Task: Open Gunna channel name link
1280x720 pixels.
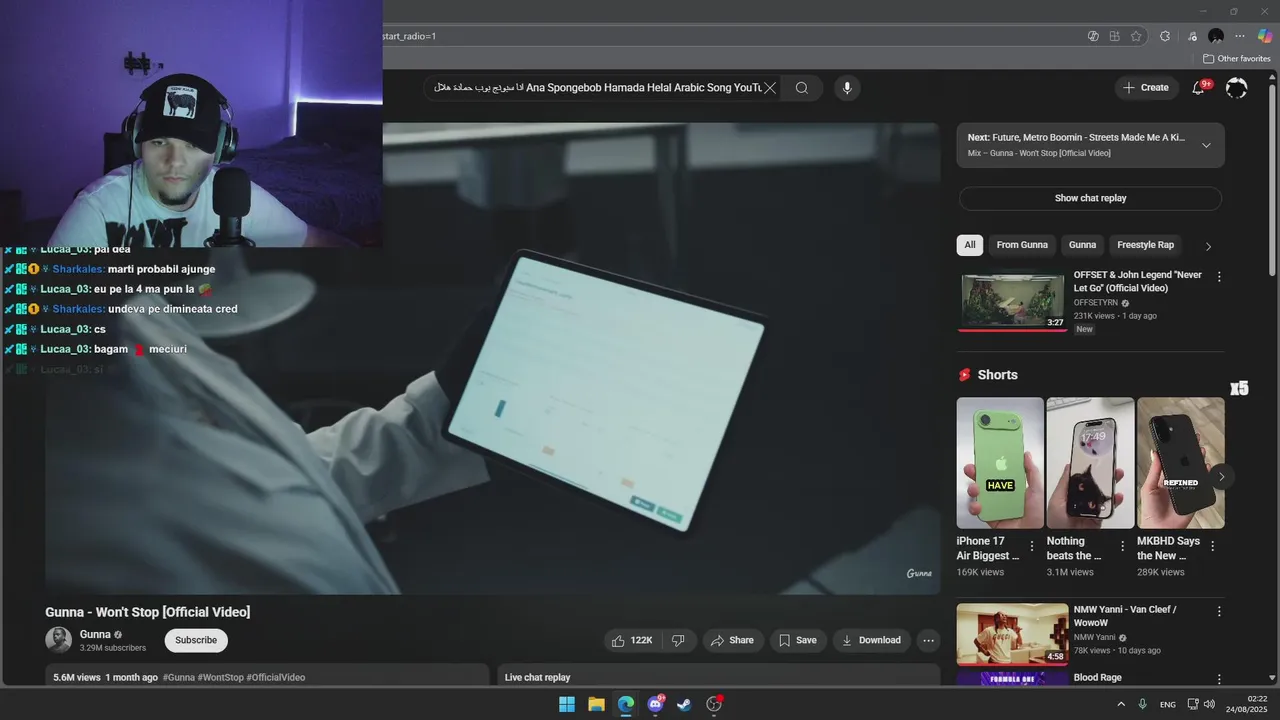Action: click(x=95, y=634)
